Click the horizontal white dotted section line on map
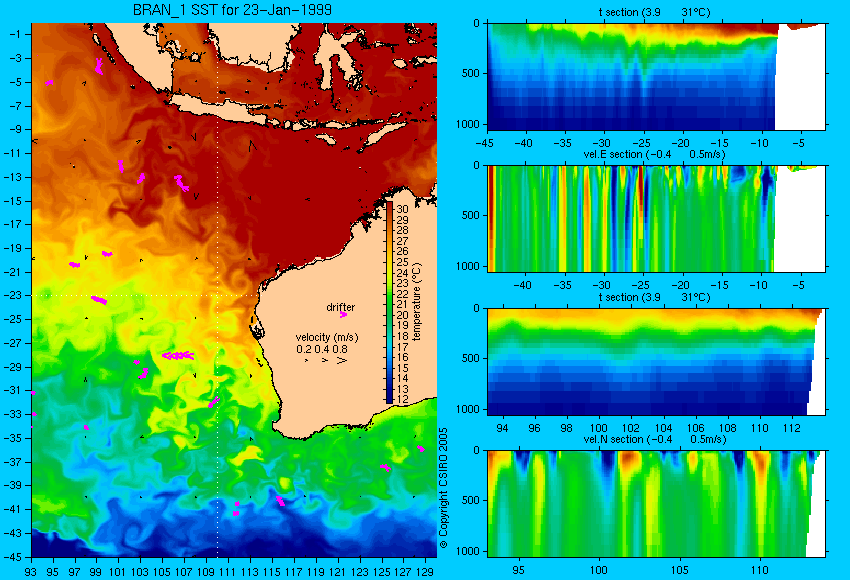This screenshot has width=850, height=580. click(144, 295)
